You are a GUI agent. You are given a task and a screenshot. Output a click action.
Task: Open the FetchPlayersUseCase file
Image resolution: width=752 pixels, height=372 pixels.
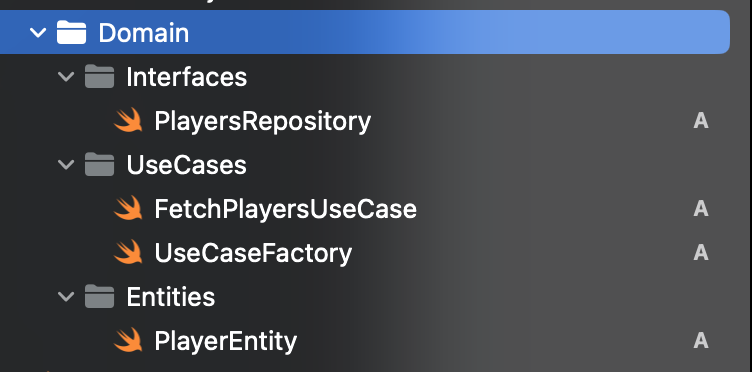pyautogui.click(x=285, y=209)
